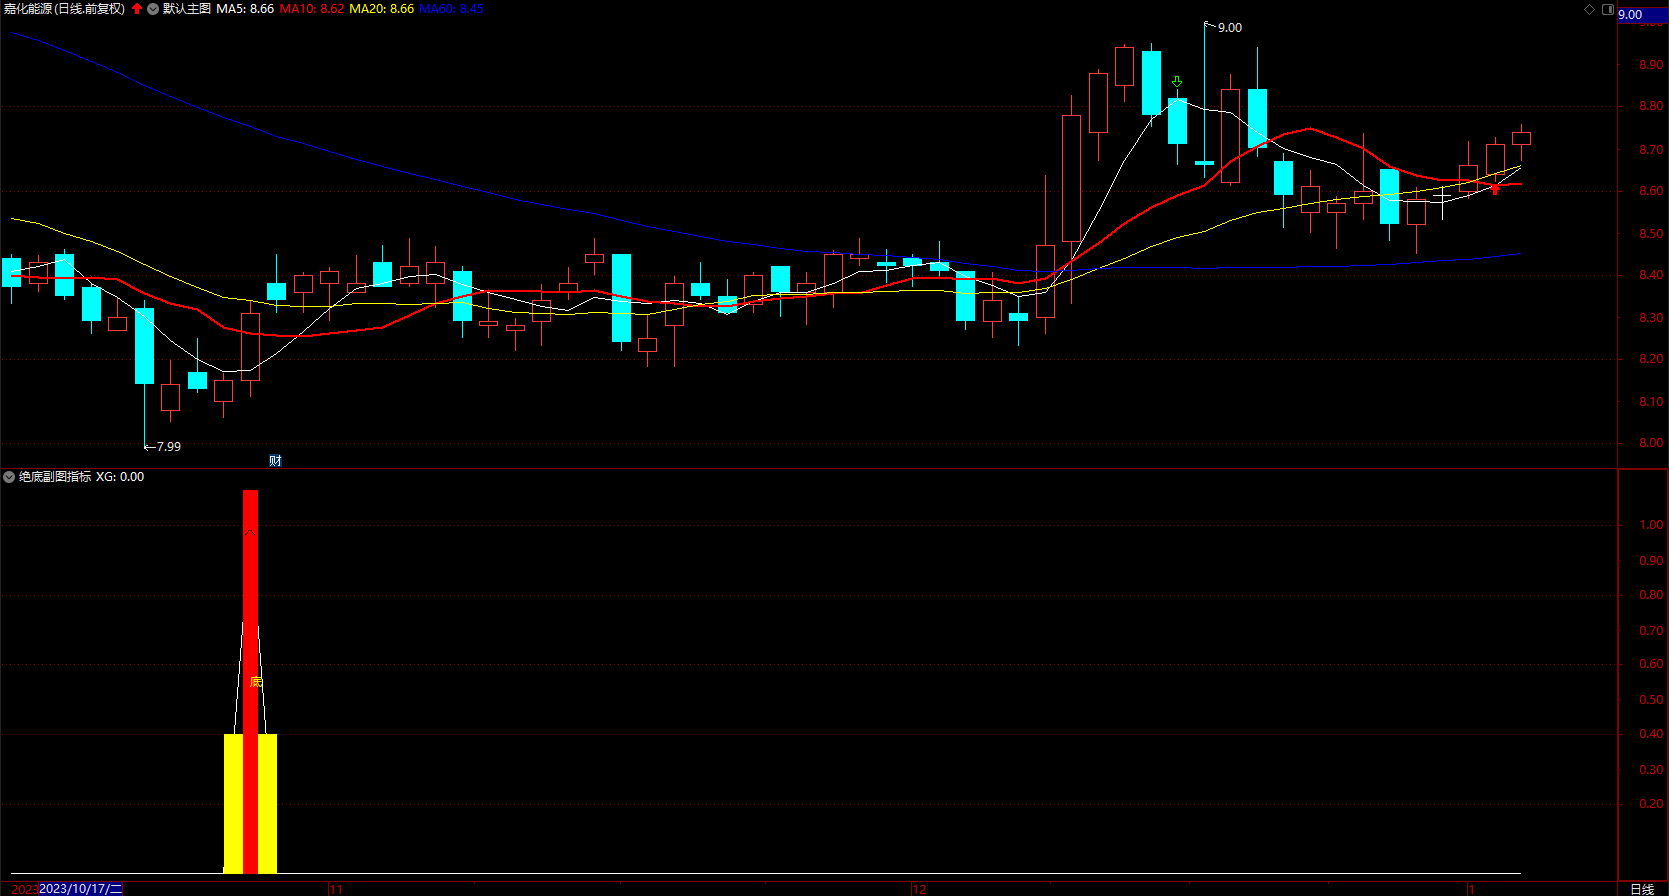Click the red up-arrow beside 嘉化能源 title

tap(137, 9)
